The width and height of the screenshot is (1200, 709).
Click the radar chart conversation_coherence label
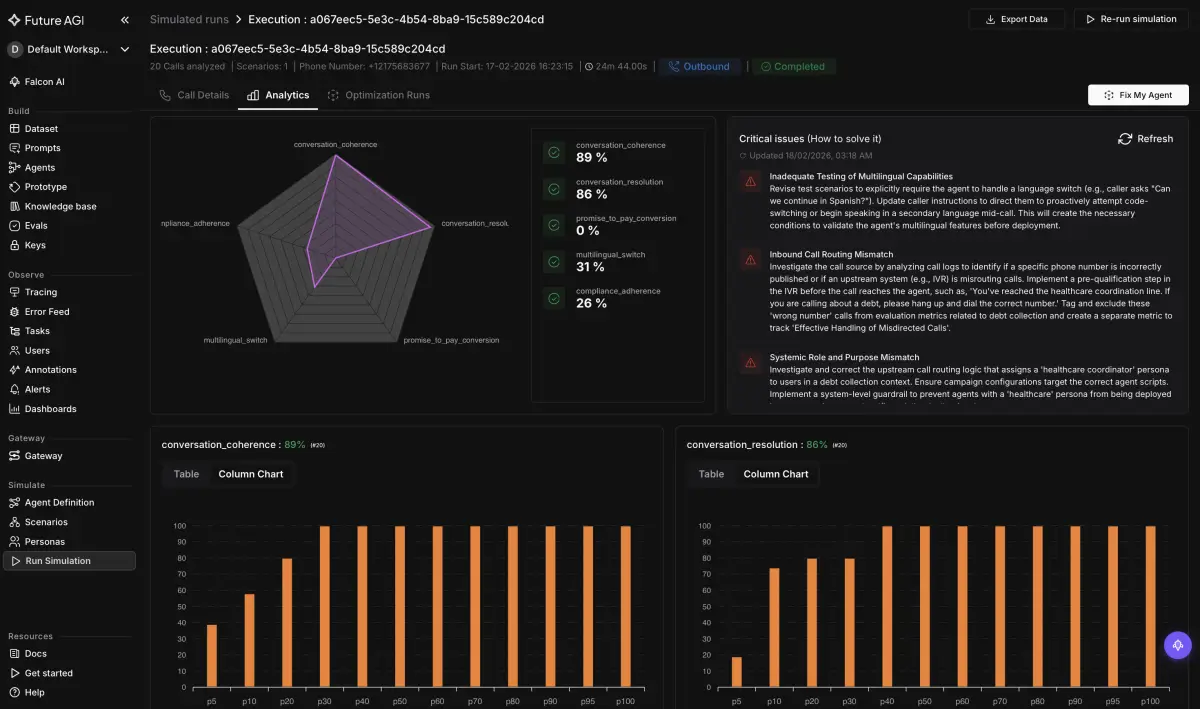click(336, 145)
